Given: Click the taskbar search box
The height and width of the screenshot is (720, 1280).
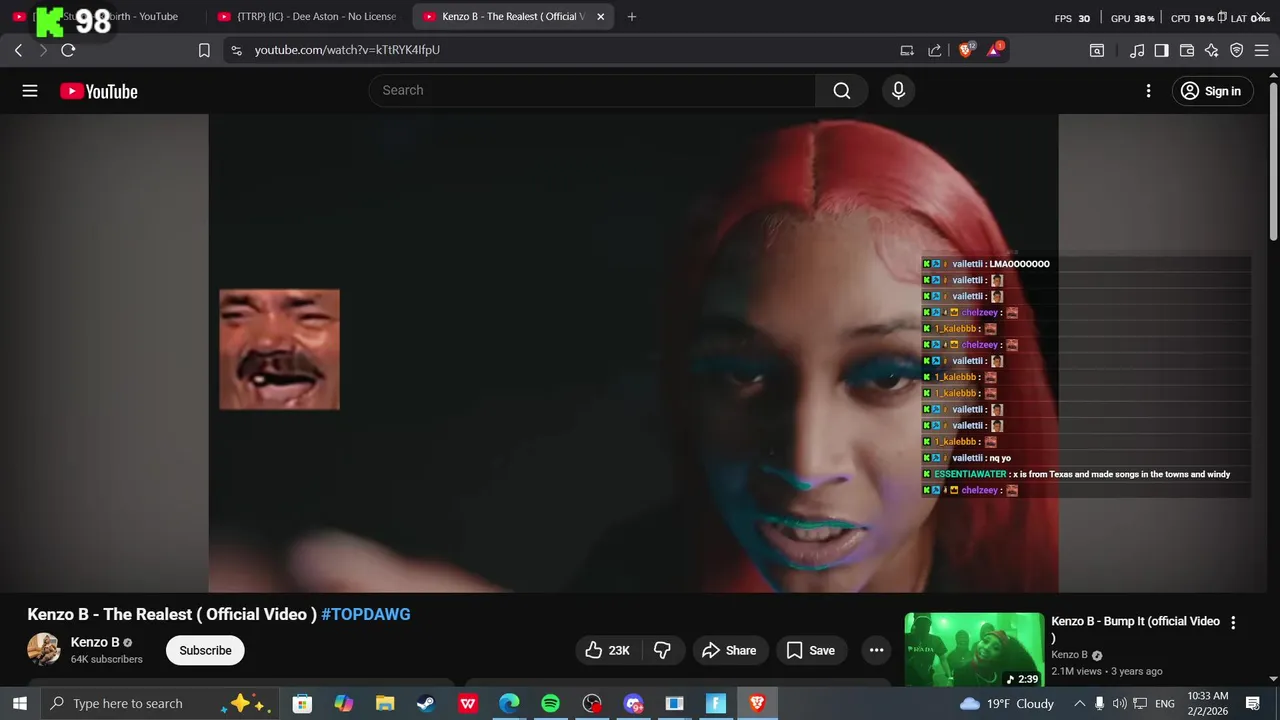Looking at the screenshot, I should tap(158, 703).
